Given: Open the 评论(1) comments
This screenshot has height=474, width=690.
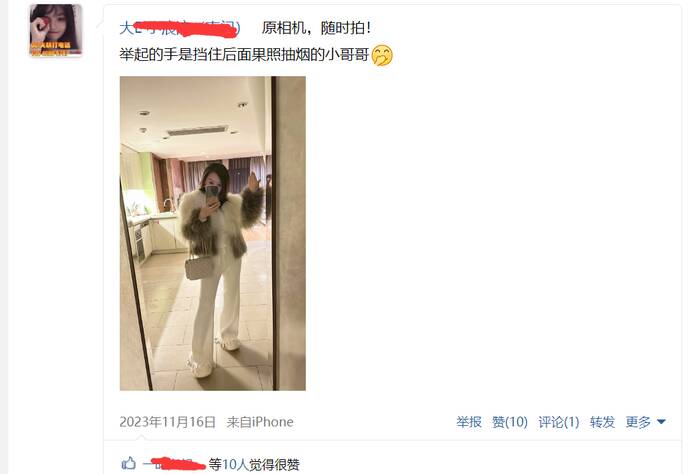Looking at the screenshot, I should [558, 422].
